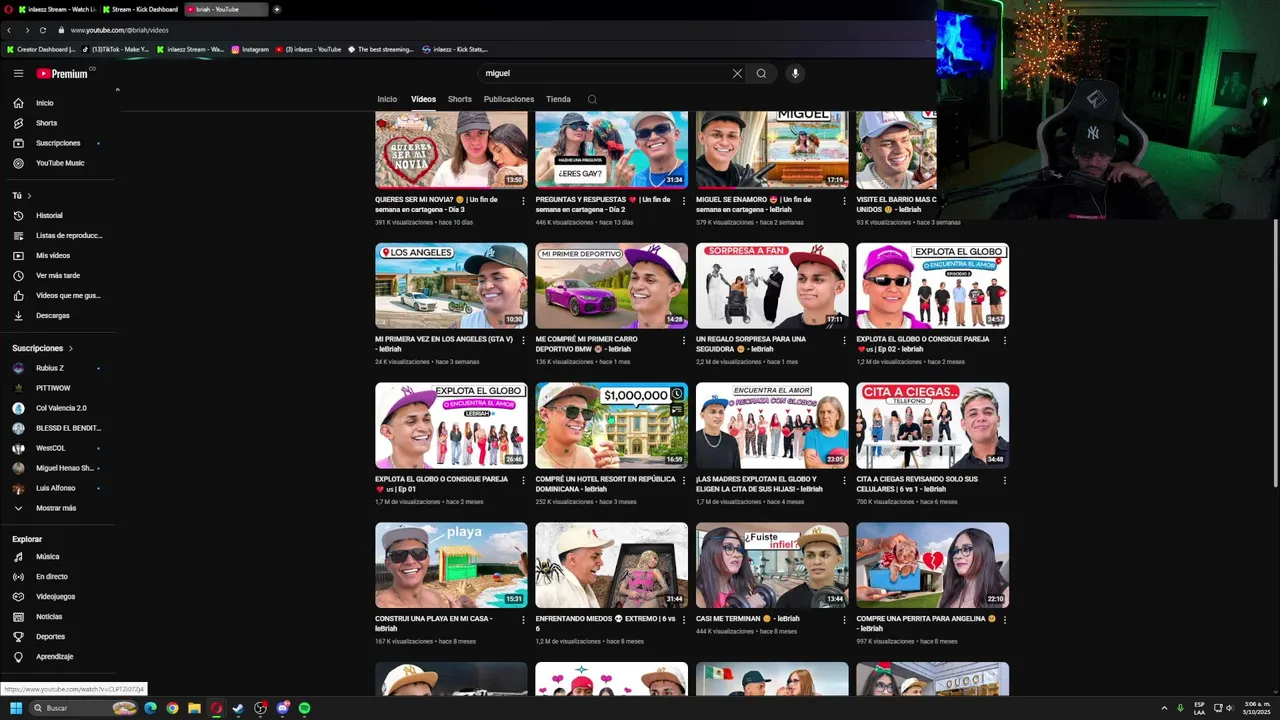Go back with the browser back arrow

pos(9,30)
